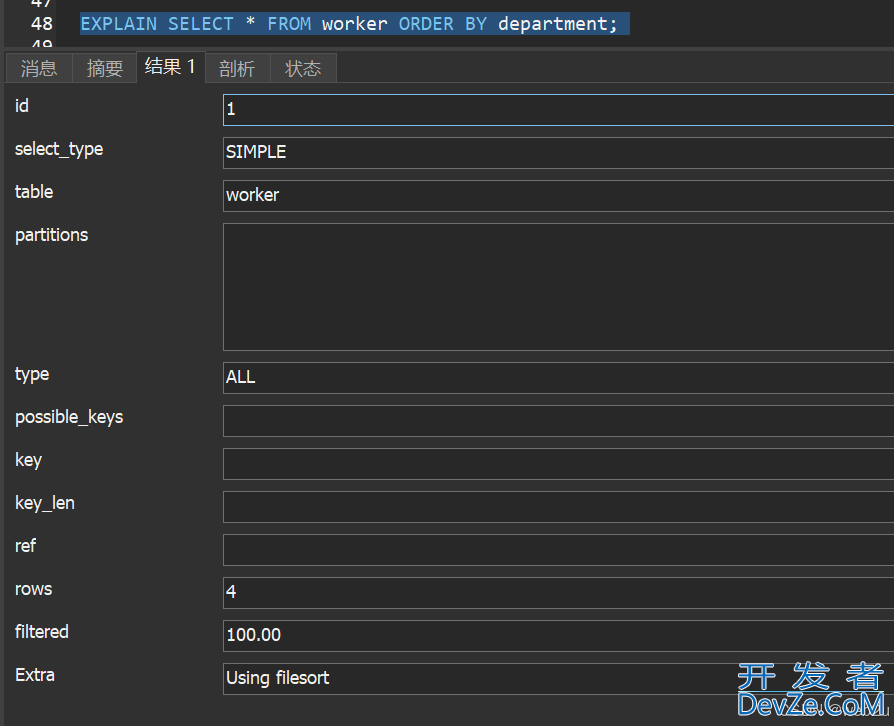Click the SELECT keyword in line 48
This screenshot has width=894, height=726.
pyautogui.click(x=201, y=24)
